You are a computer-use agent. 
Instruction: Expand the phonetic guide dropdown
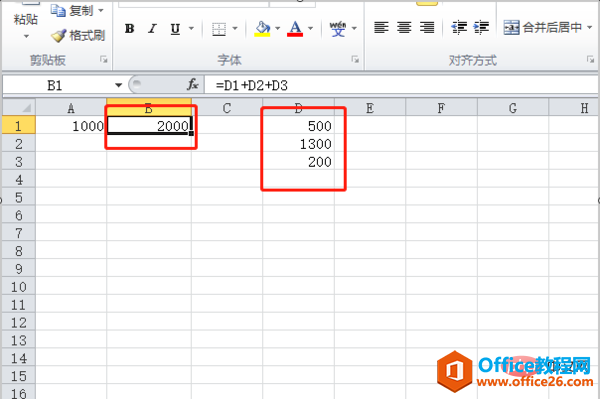click(354, 28)
